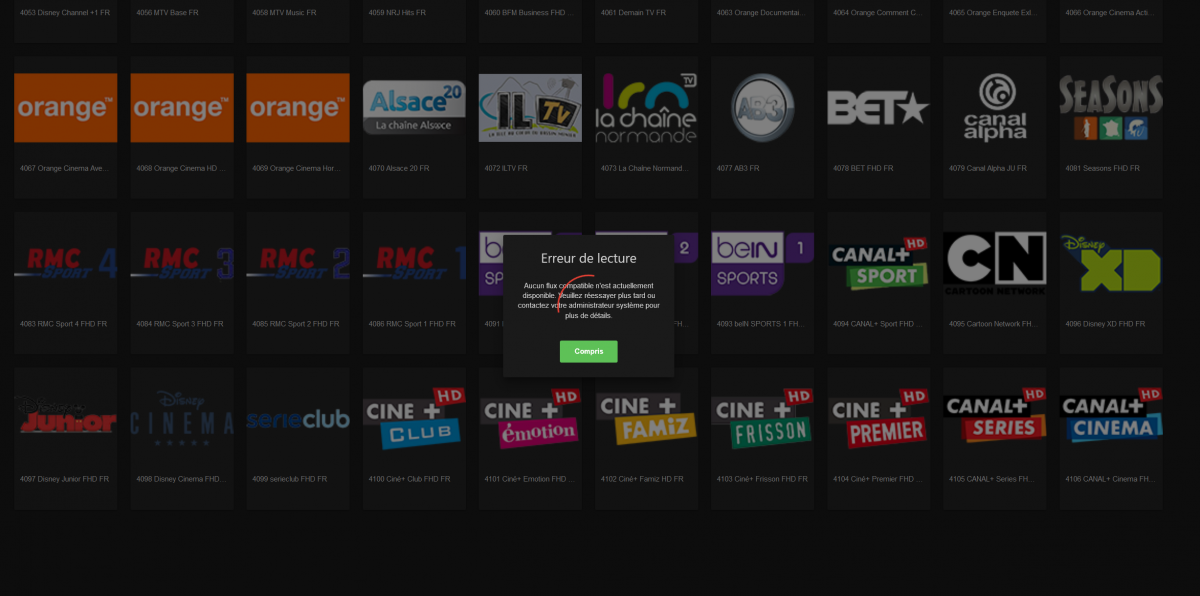Click '4097 Disney Junior FHD FR' label
The image size is (1200, 596).
point(66,480)
